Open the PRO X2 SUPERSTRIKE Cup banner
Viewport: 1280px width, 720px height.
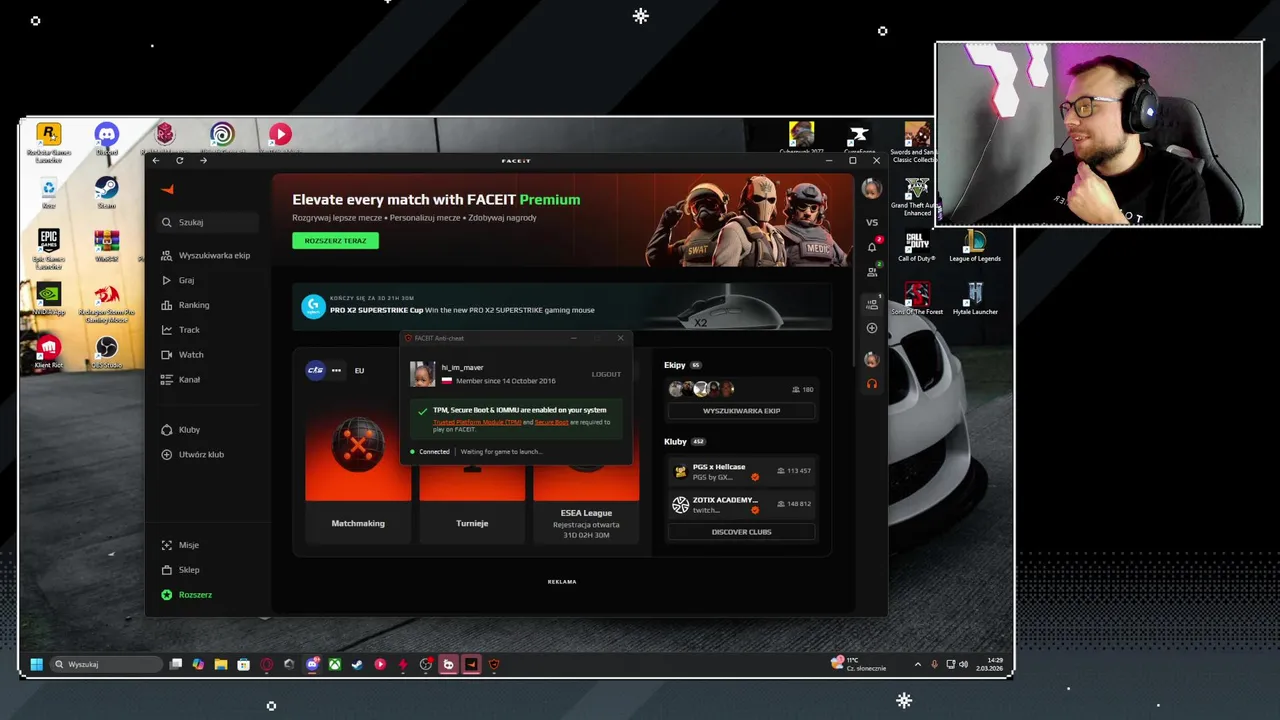click(x=562, y=306)
